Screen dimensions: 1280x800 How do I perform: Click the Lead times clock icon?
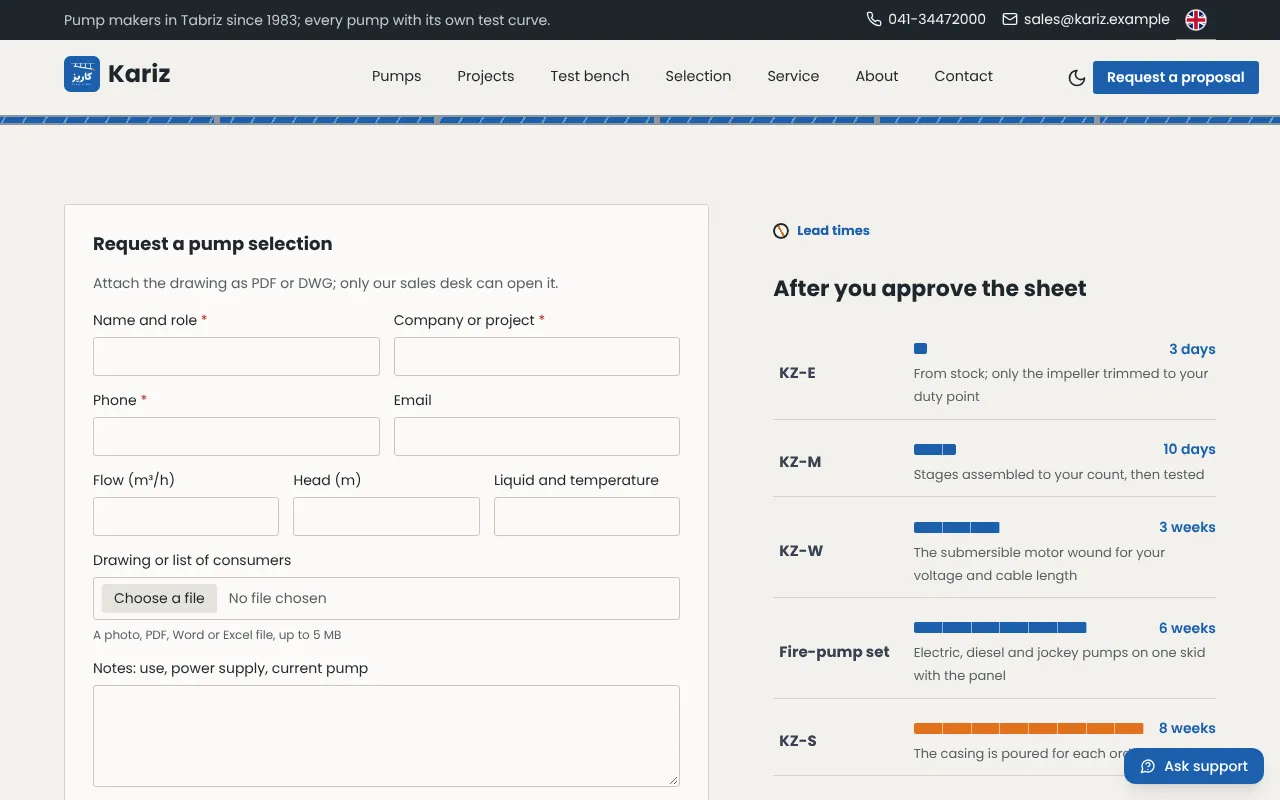pos(781,231)
